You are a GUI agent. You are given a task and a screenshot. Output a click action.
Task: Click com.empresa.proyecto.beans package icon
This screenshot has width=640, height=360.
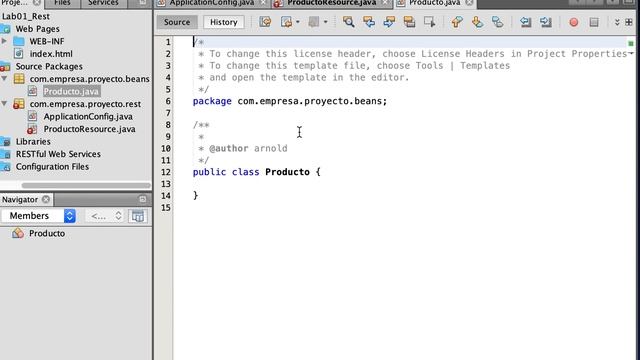click(19, 78)
